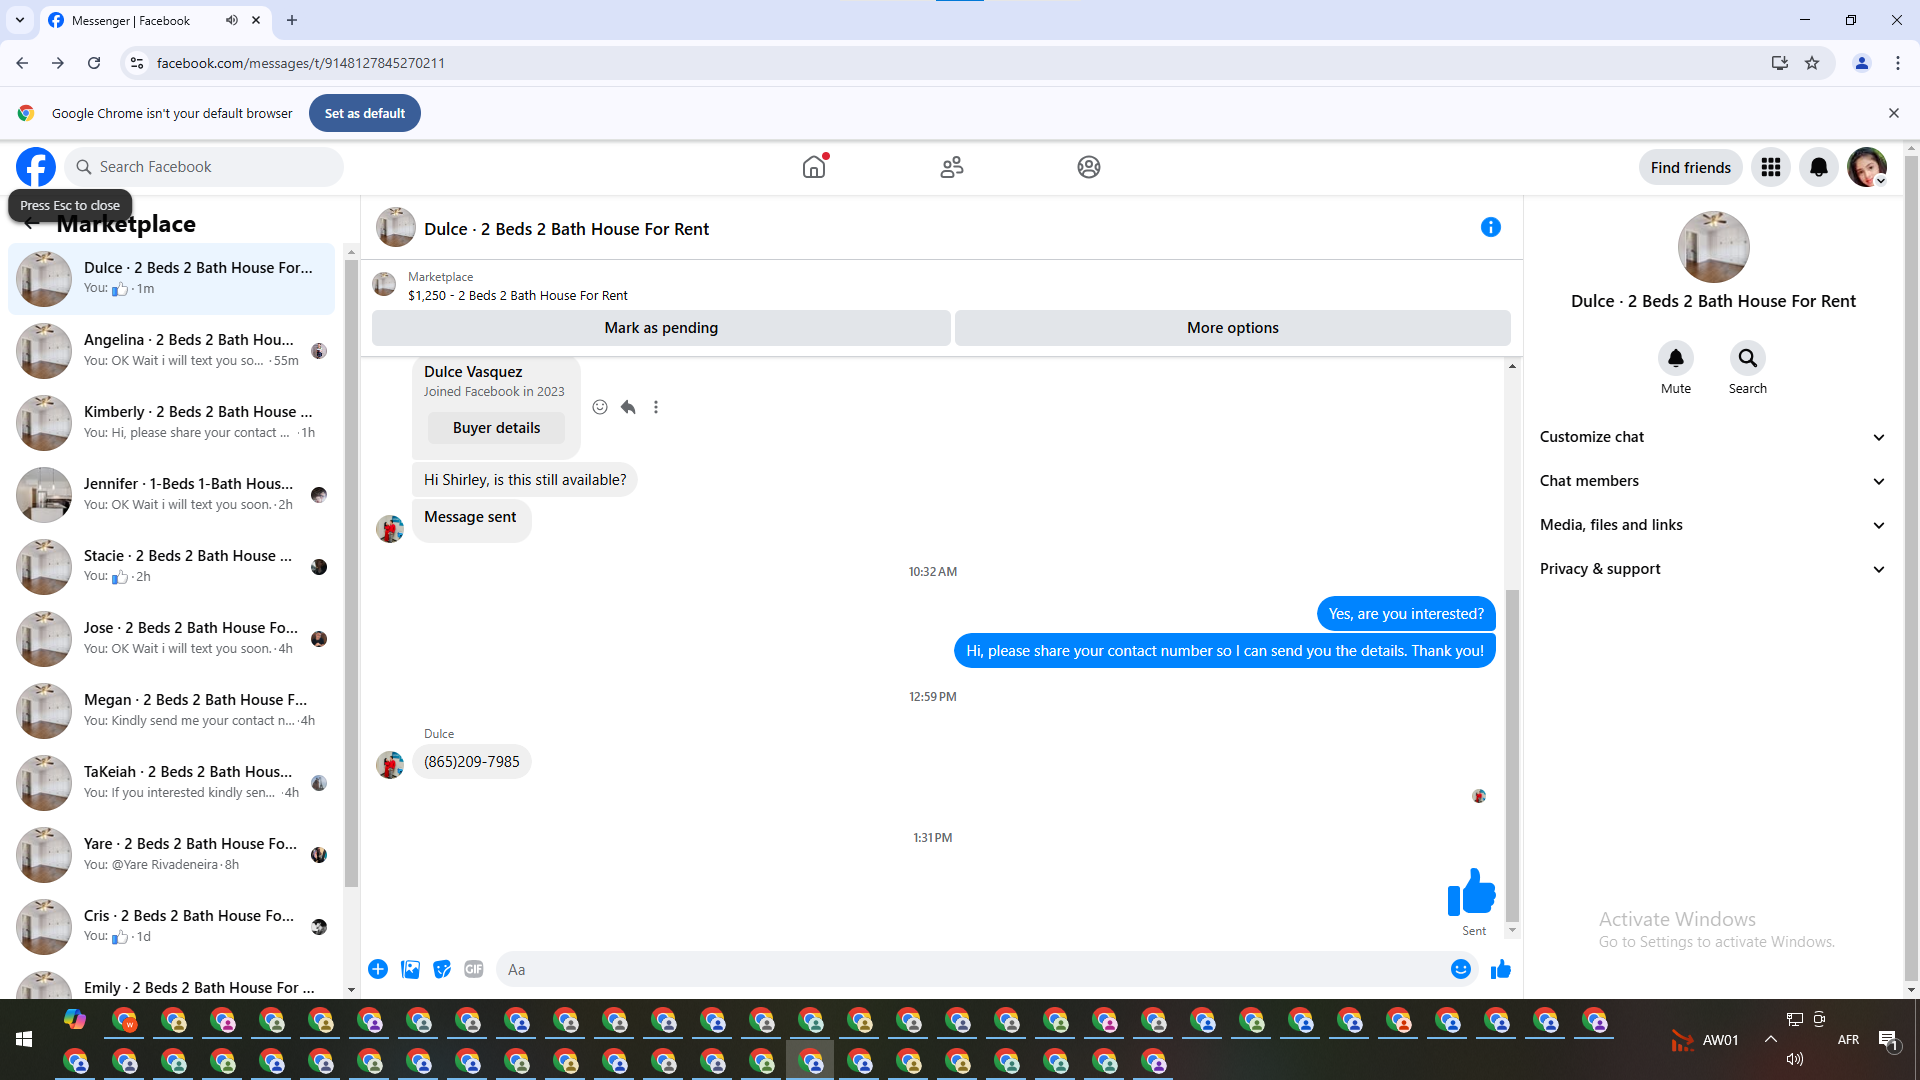This screenshot has width=1920, height=1080.
Task: Open the Facebook logo home link
Action: coord(36,167)
